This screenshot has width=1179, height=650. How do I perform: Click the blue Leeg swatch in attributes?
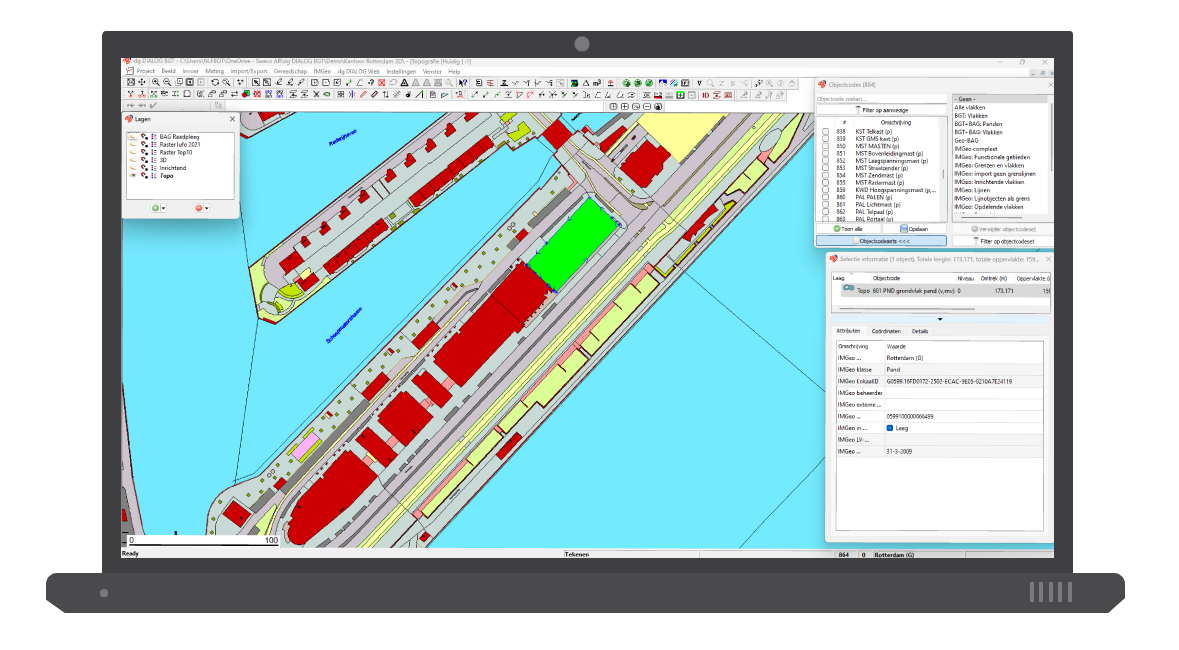890,428
